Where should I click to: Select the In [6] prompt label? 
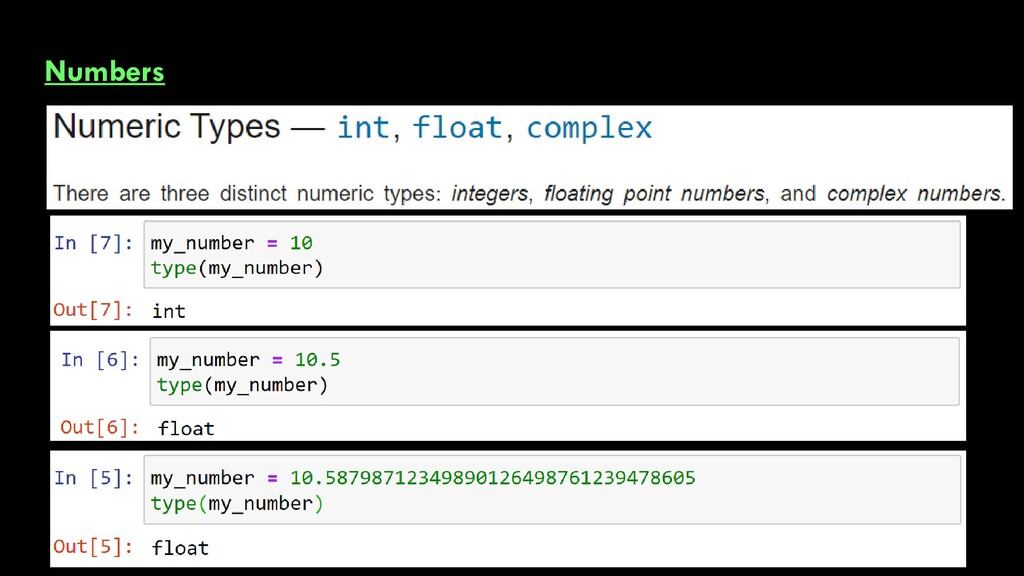pos(100,360)
